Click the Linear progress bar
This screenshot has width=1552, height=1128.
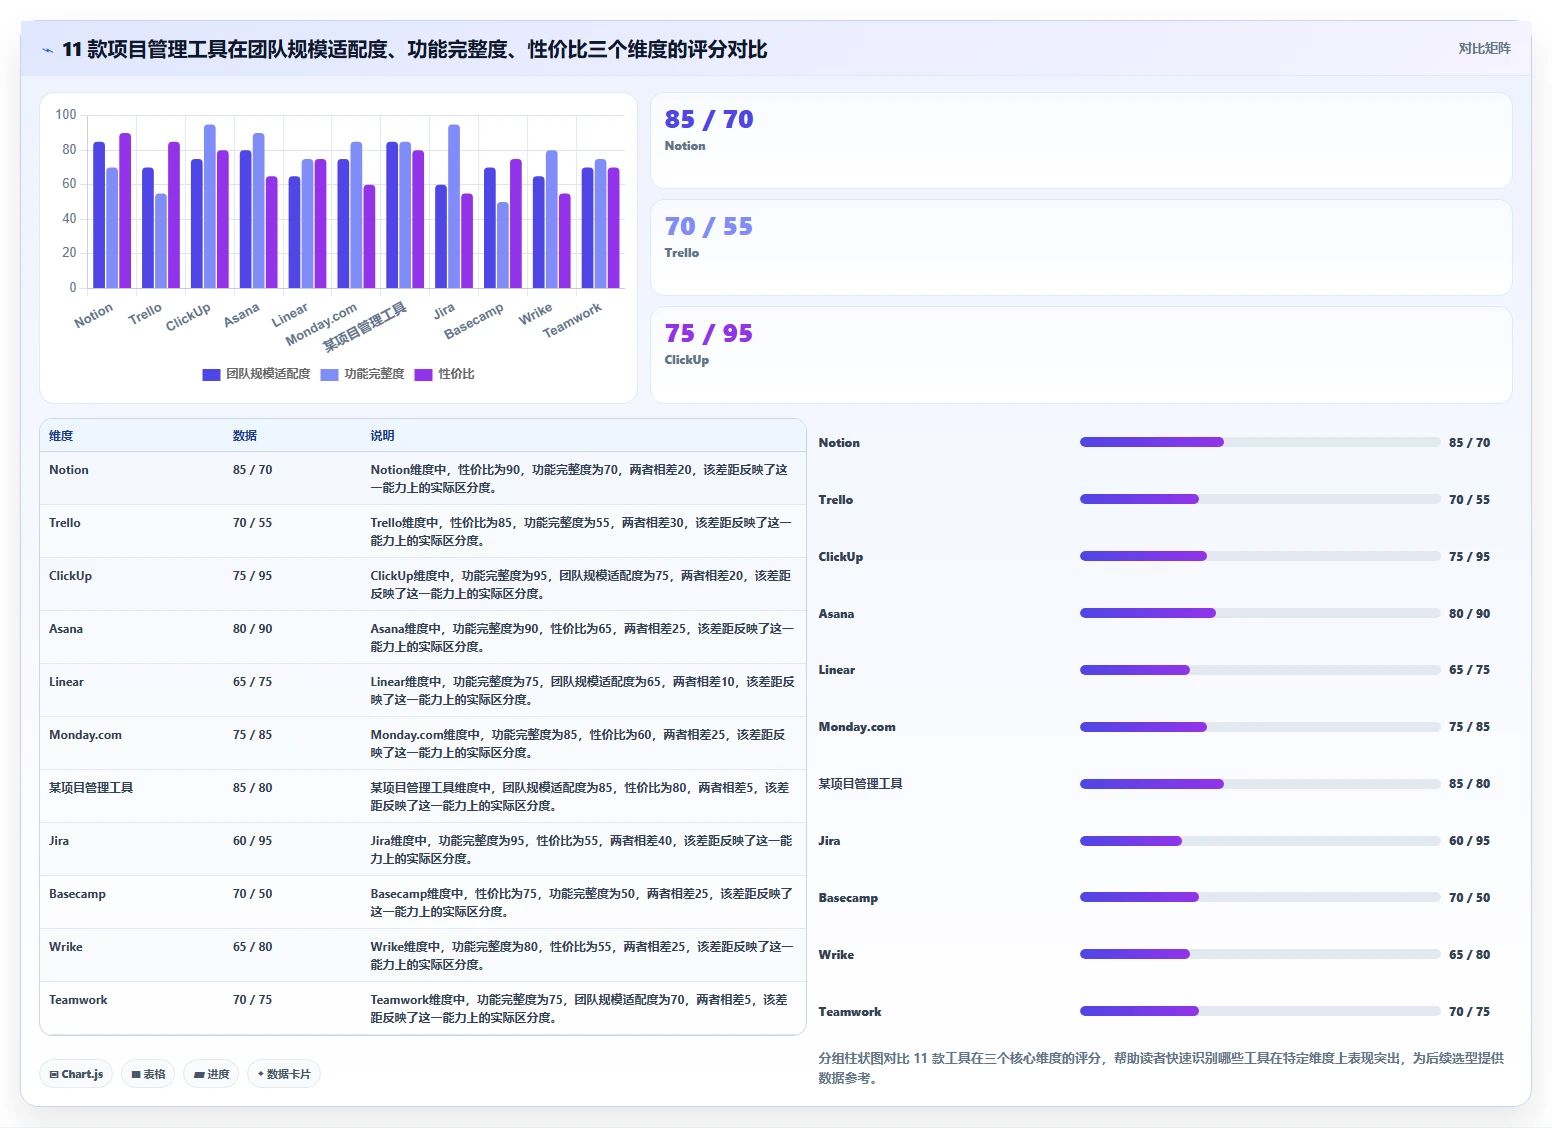click(1260, 670)
